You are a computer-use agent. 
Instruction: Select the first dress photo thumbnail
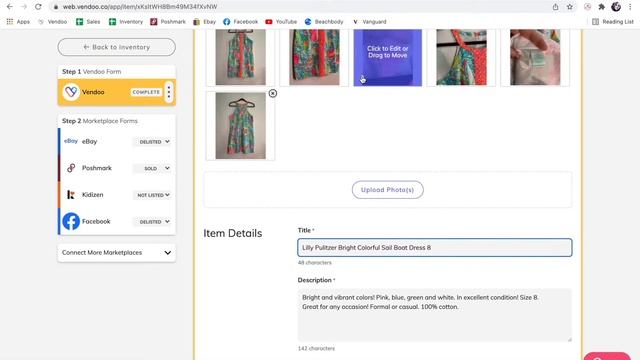240,57
